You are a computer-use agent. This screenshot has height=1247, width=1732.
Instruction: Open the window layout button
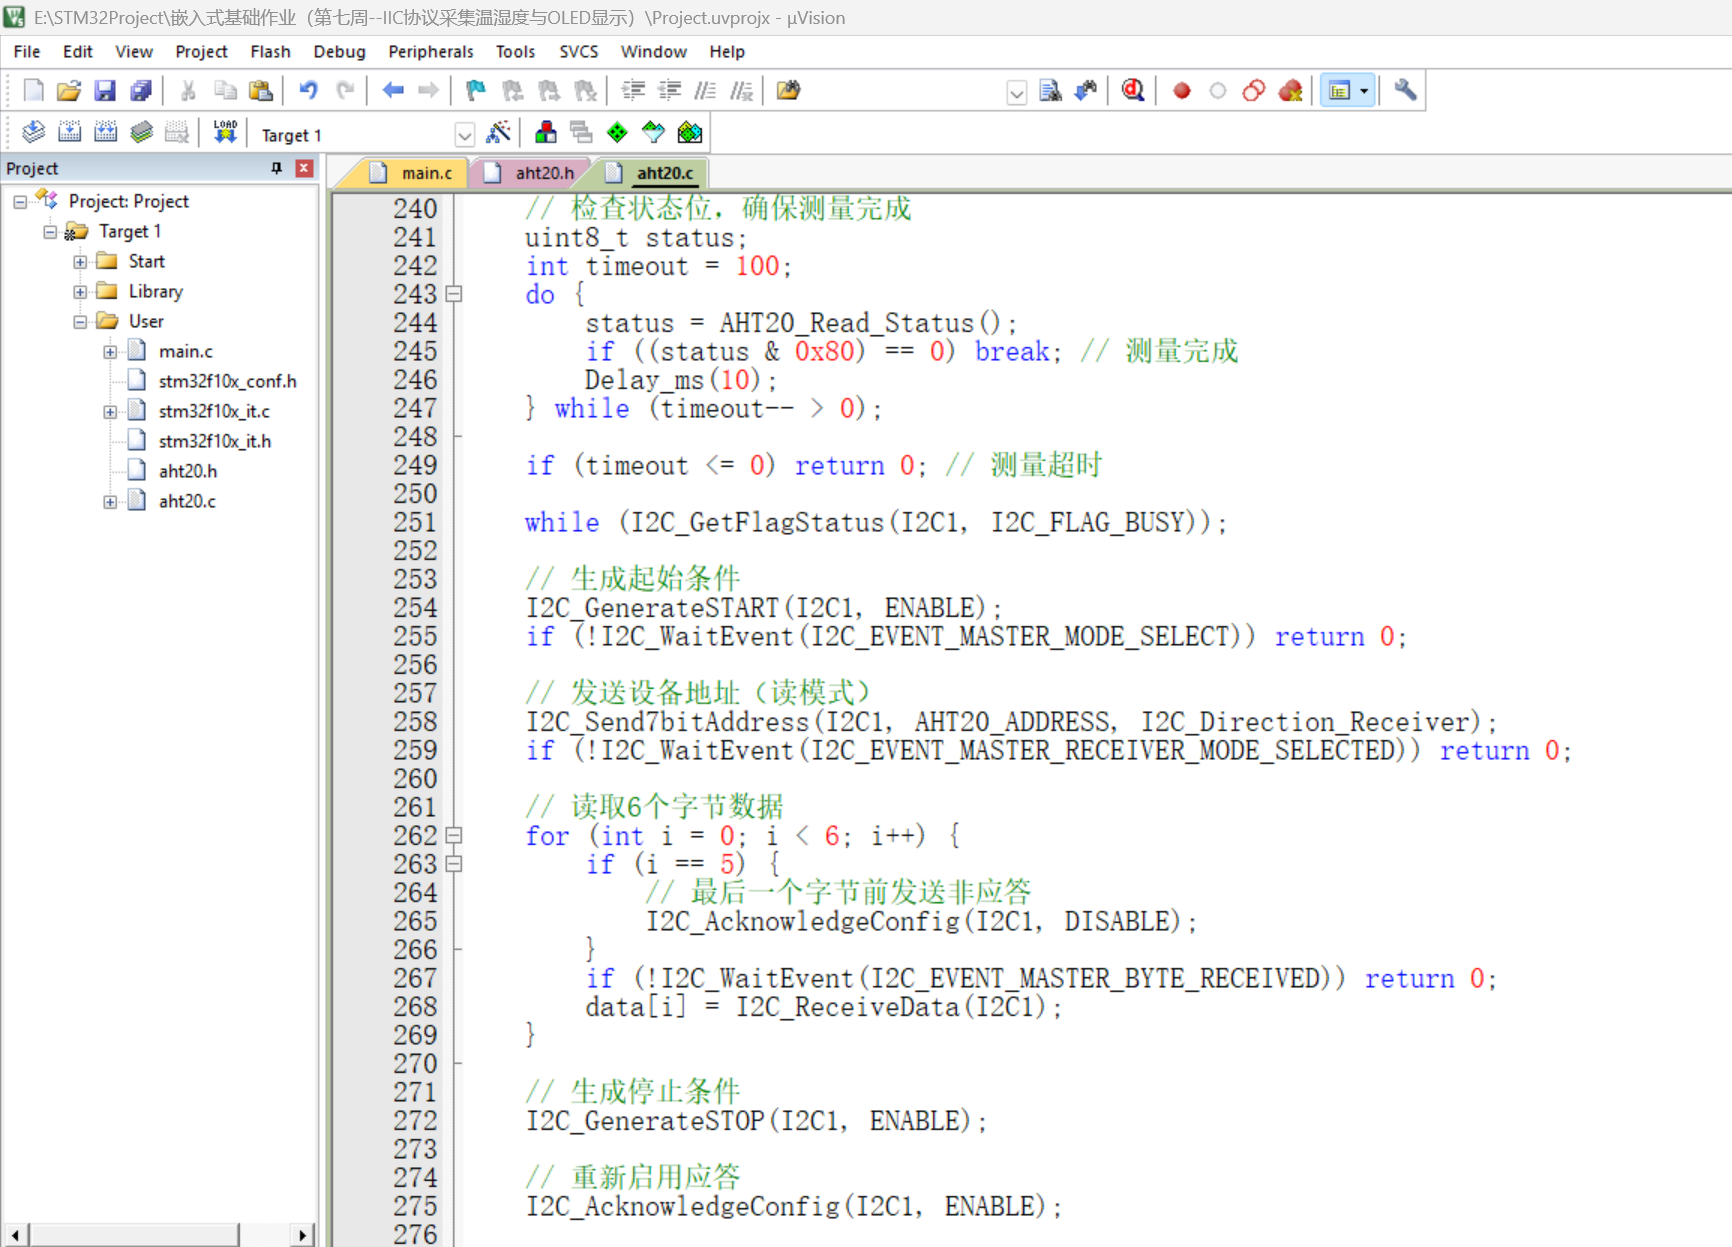[x=1339, y=91]
